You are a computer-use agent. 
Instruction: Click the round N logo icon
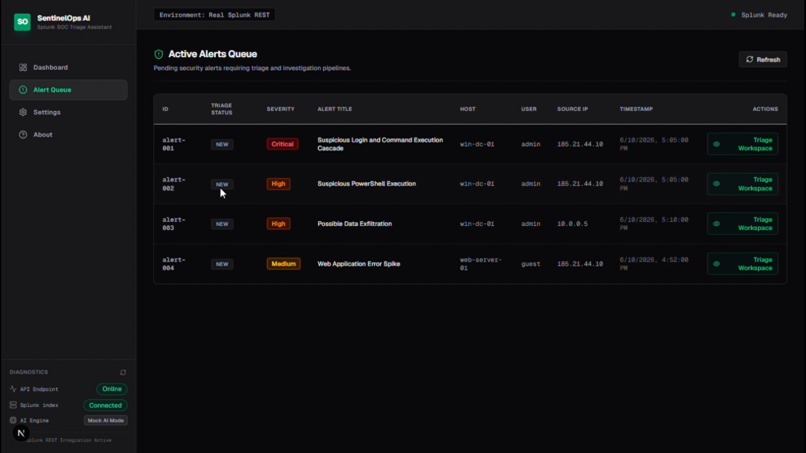pyautogui.click(x=21, y=433)
